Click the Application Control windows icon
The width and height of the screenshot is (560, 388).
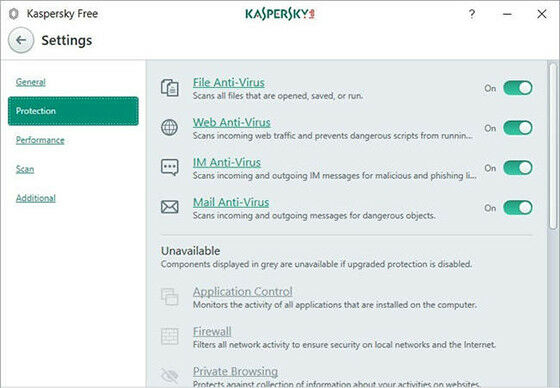(170, 297)
